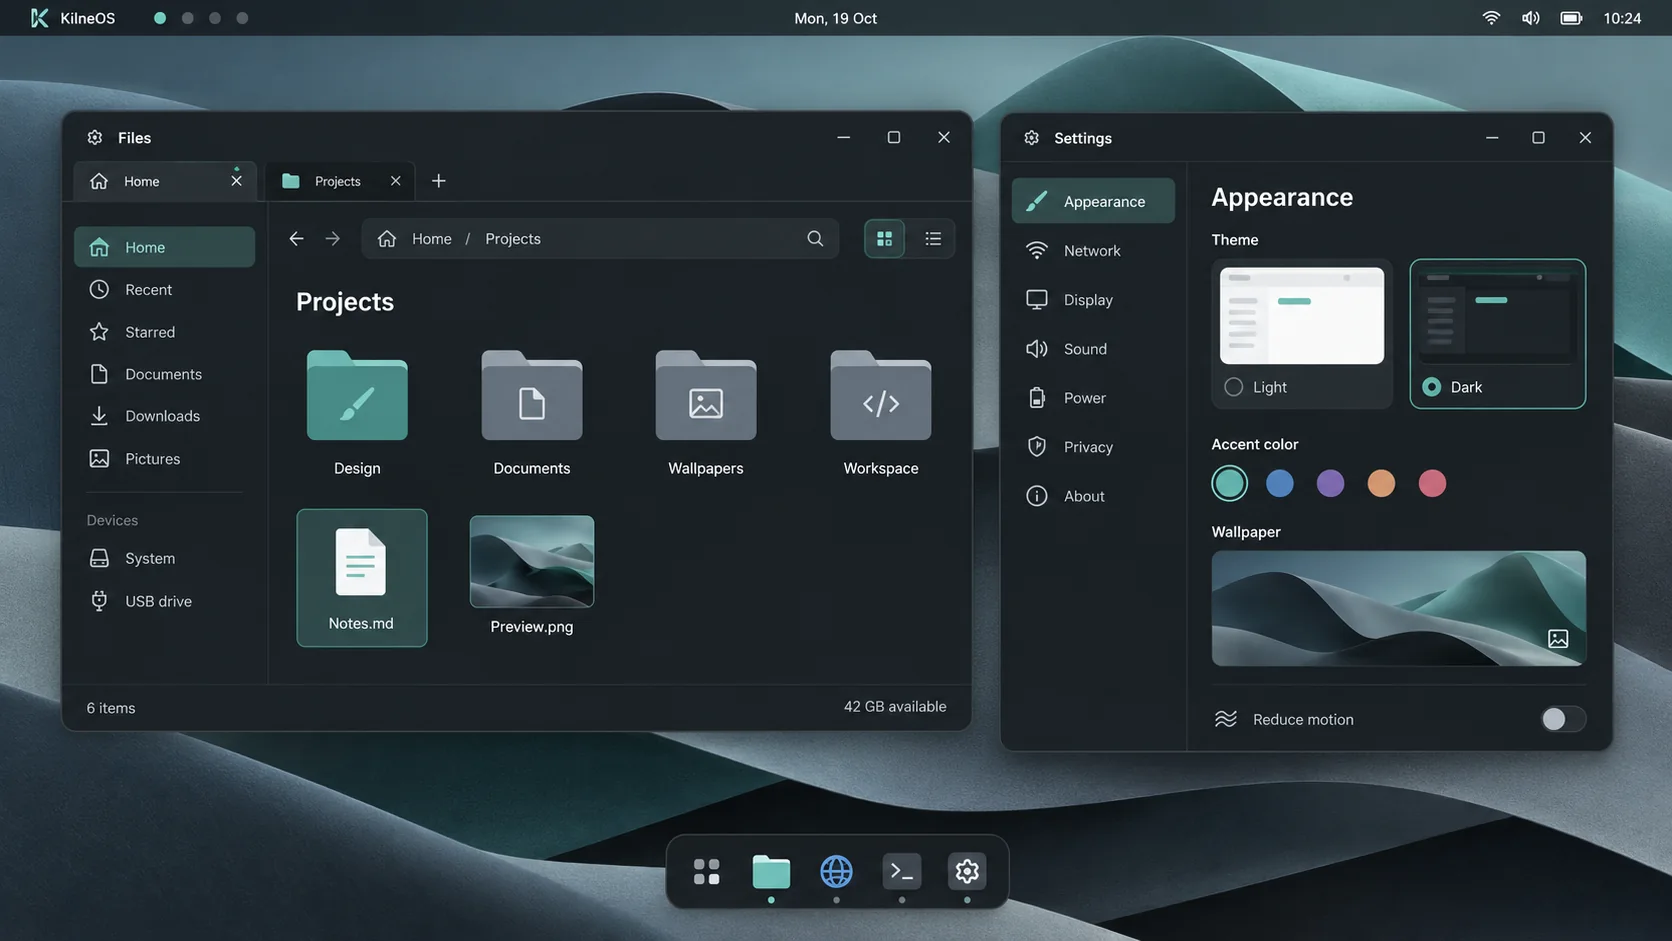Close the Projects tab

395,181
